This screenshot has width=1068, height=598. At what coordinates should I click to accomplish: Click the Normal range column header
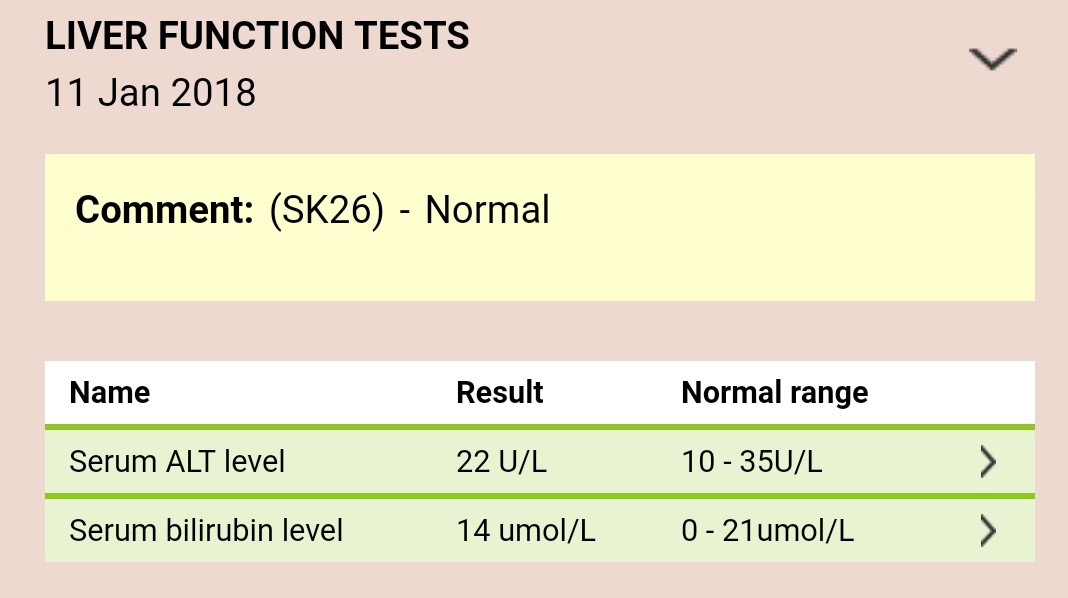pos(774,393)
